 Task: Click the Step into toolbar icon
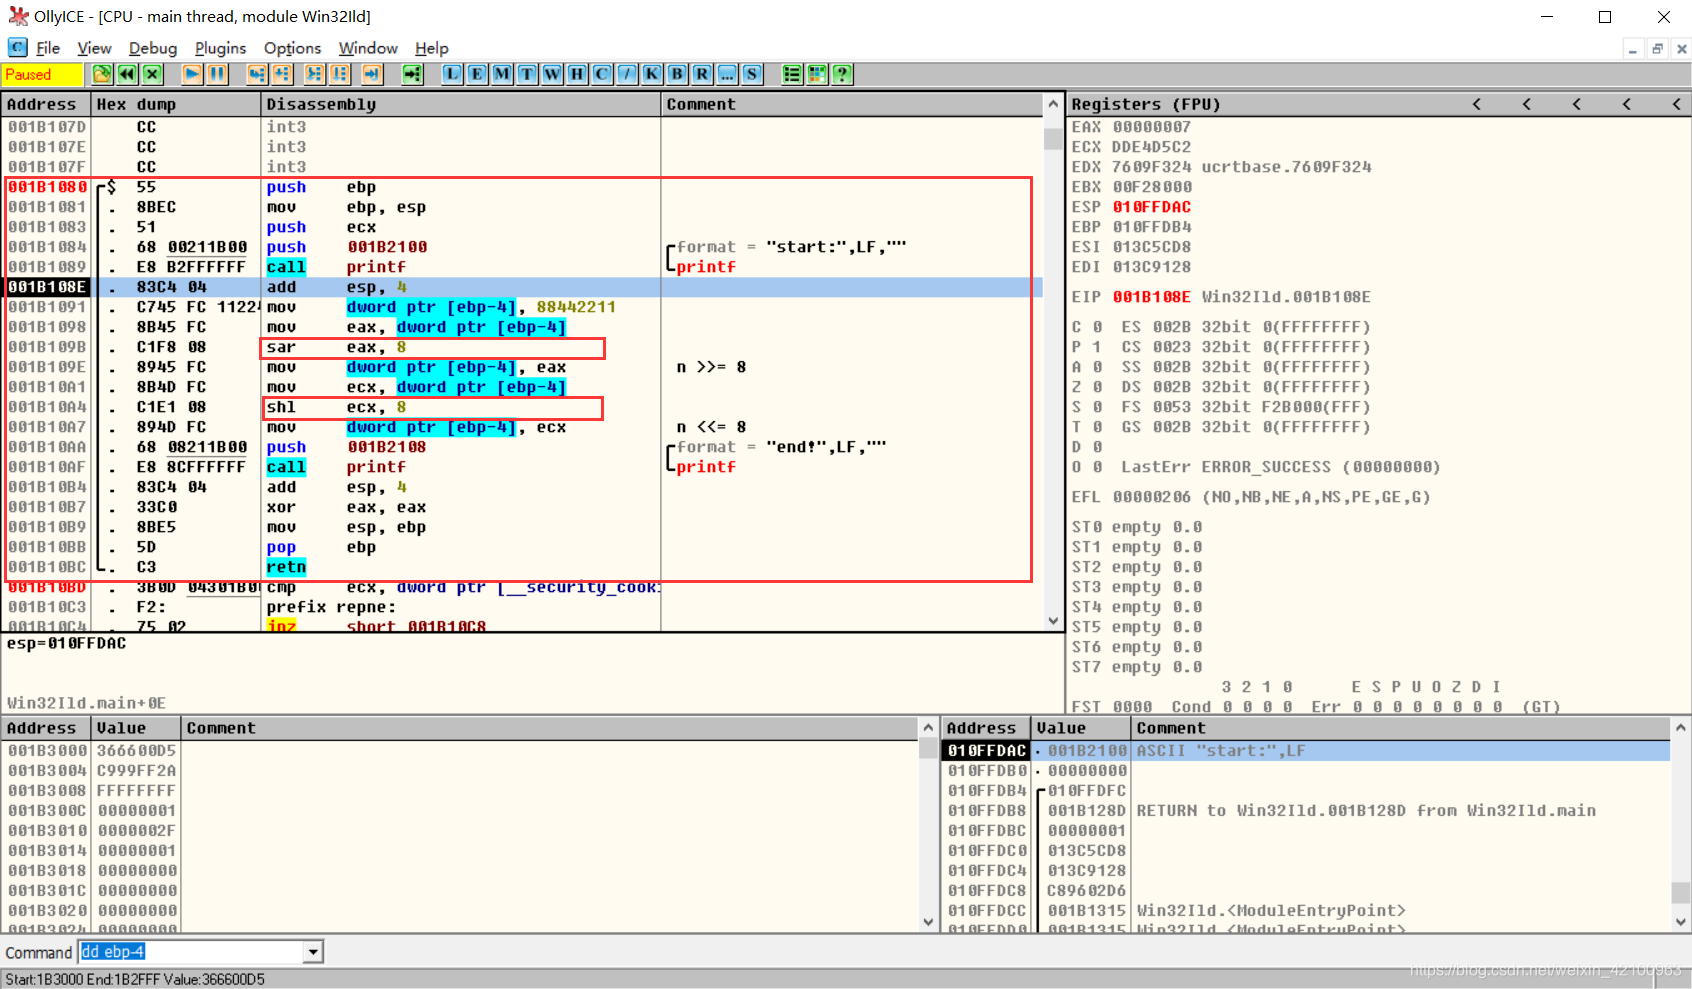click(257, 74)
